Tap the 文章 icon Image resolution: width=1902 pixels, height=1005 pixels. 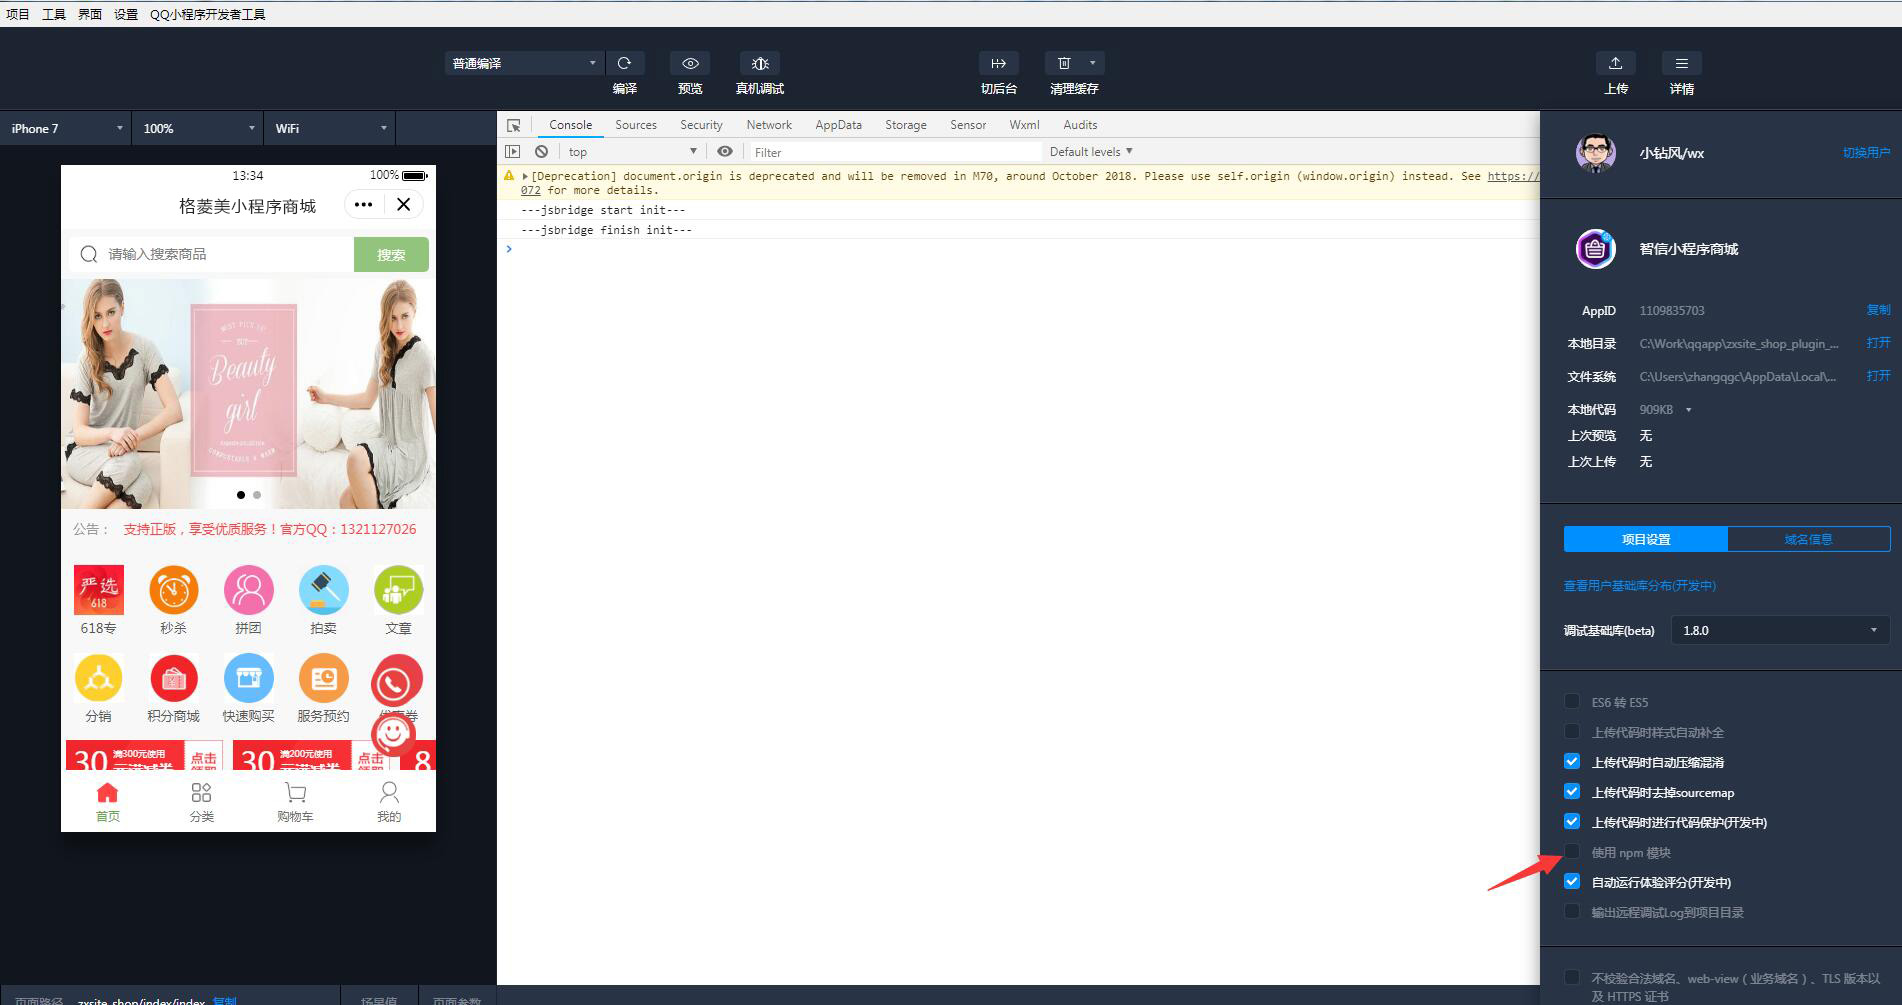click(x=398, y=590)
